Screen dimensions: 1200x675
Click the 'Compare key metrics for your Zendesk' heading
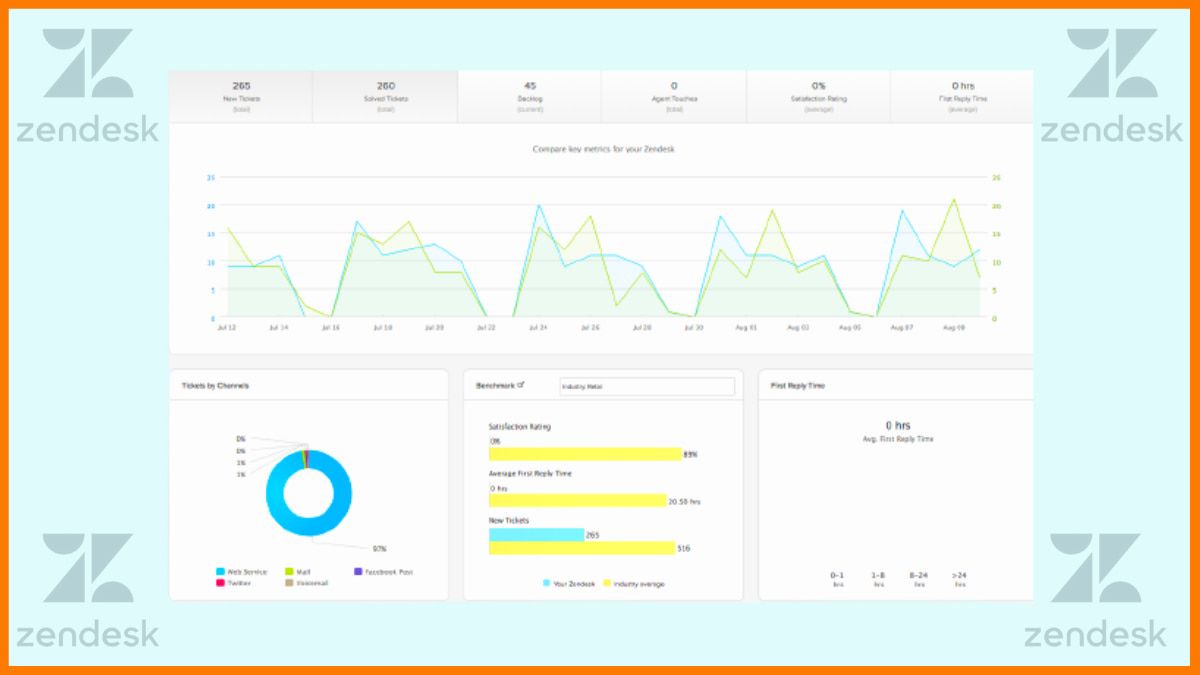[604, 149]
